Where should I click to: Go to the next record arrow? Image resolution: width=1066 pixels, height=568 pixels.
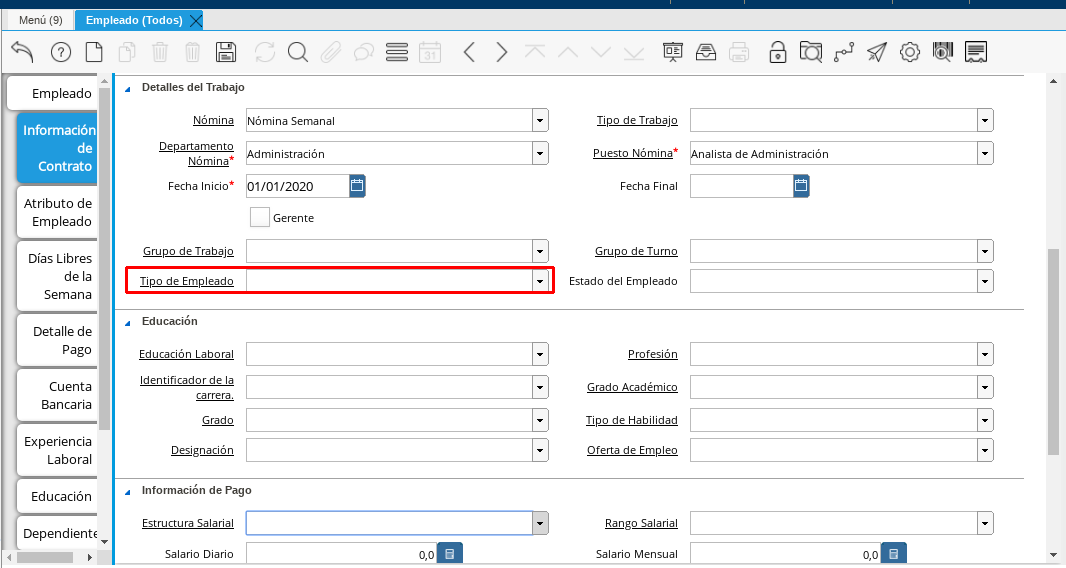tap(502, 52)
